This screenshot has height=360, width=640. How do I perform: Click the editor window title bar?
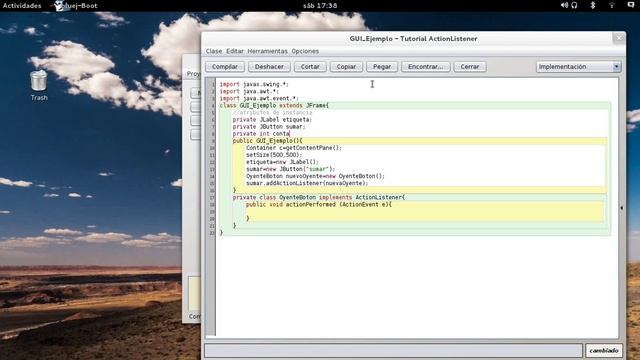click(x=413, y=39)
